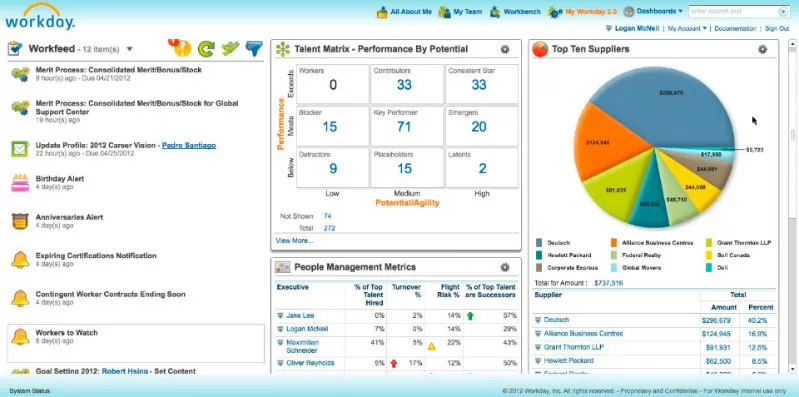Click Key Performer count 71
The height and width of the screenshot is (397, 799).
point(404,127)
